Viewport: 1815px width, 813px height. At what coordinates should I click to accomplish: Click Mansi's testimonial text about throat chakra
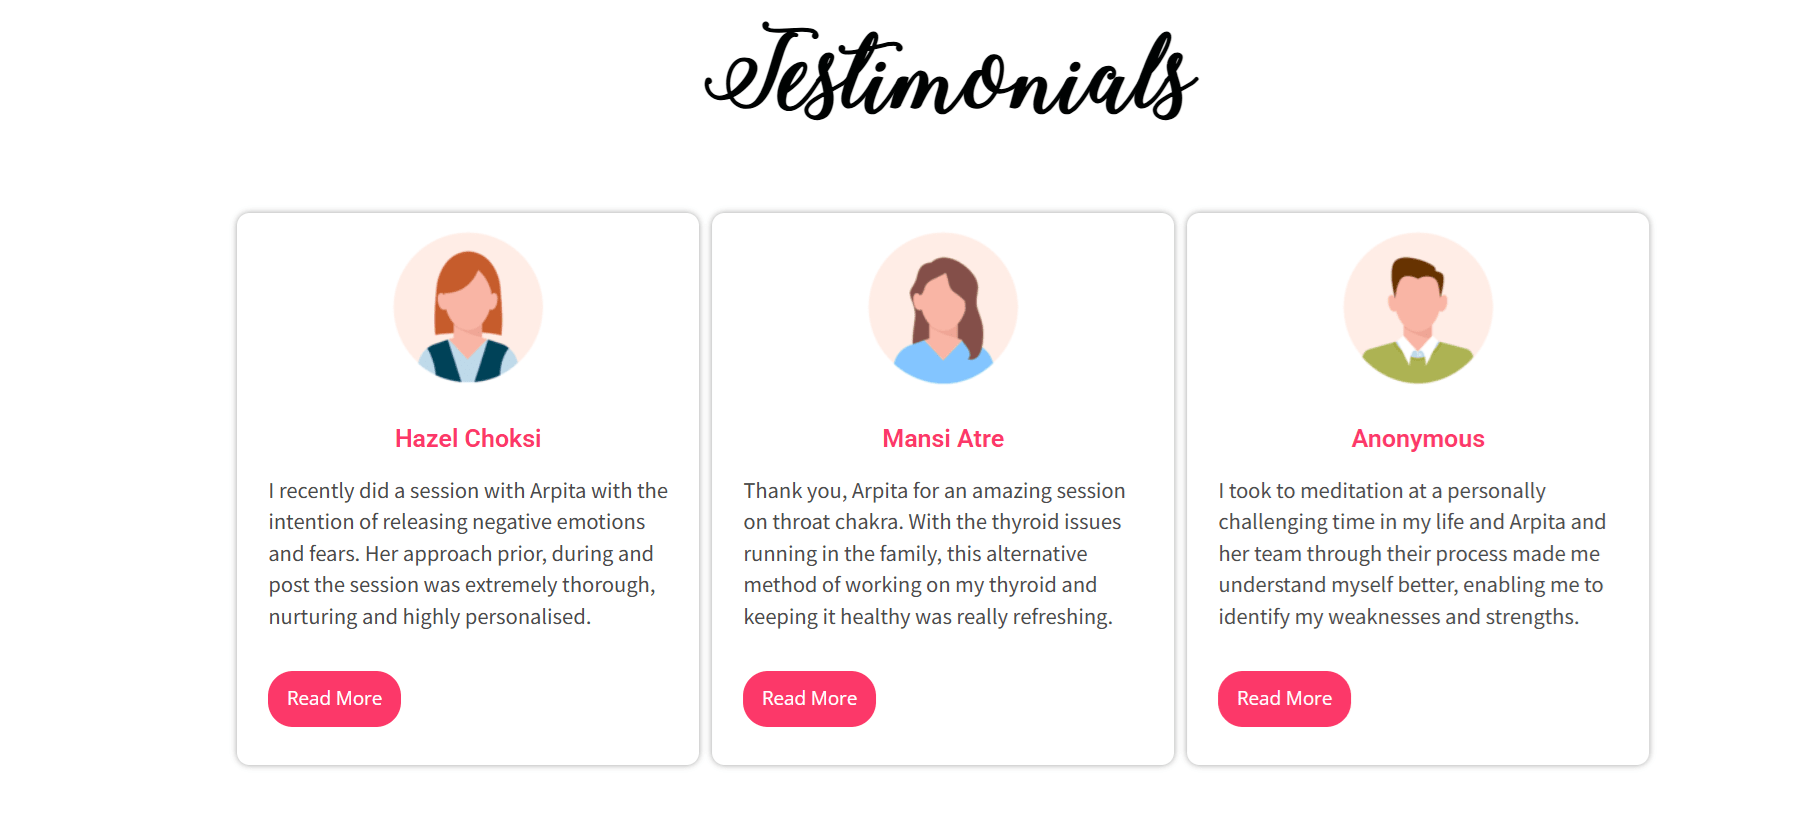click(935, 554)
